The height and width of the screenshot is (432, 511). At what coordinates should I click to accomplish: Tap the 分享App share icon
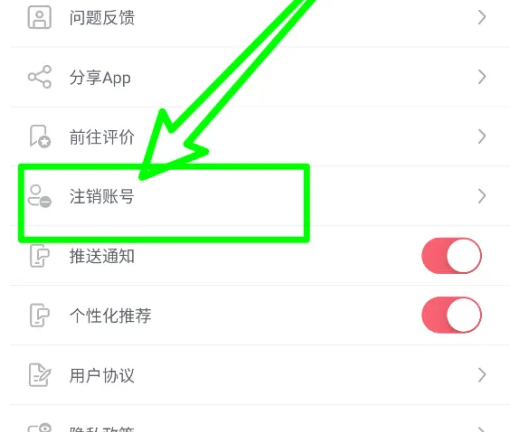[40, 77]
